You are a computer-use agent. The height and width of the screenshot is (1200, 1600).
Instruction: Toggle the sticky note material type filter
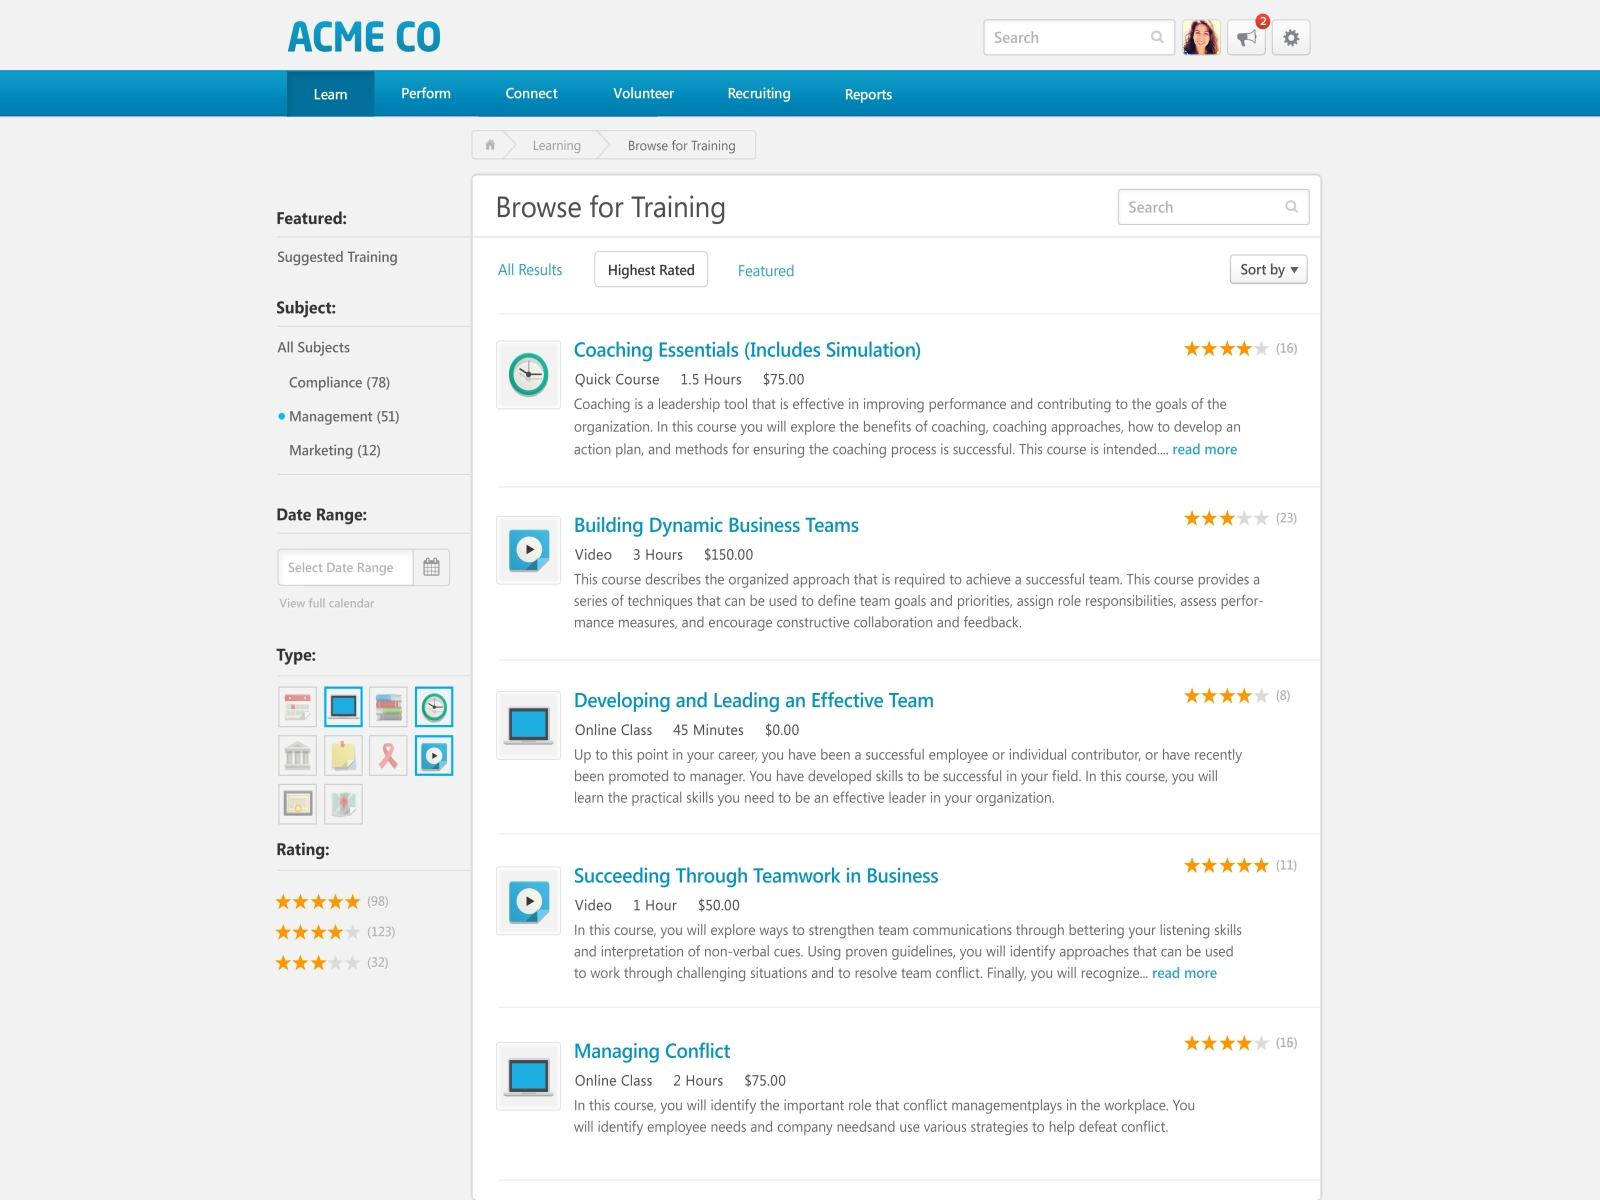point(343,755)
